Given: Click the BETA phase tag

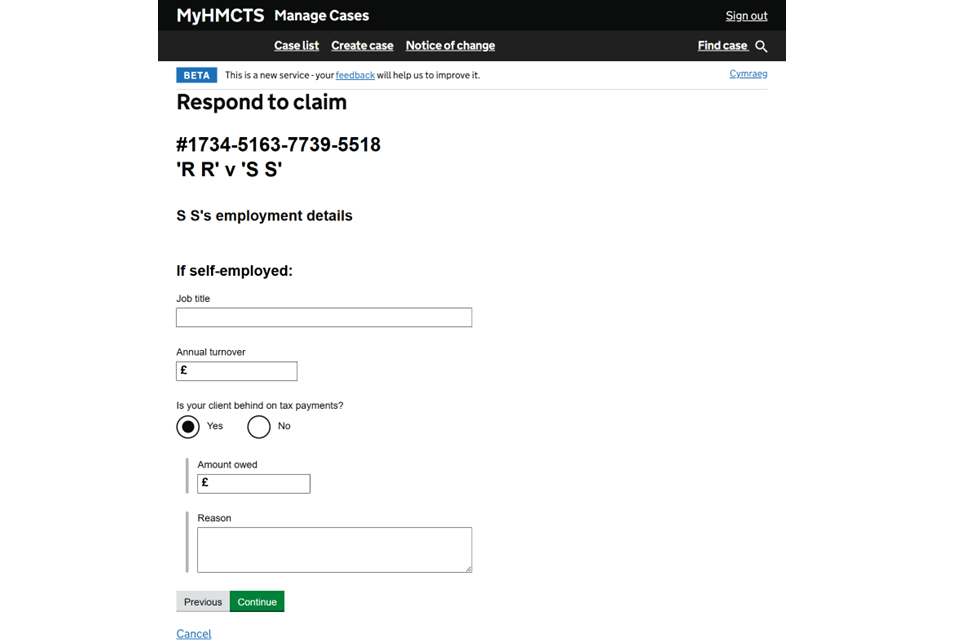Looking at the screenshot, I should [x=196, y=75].
